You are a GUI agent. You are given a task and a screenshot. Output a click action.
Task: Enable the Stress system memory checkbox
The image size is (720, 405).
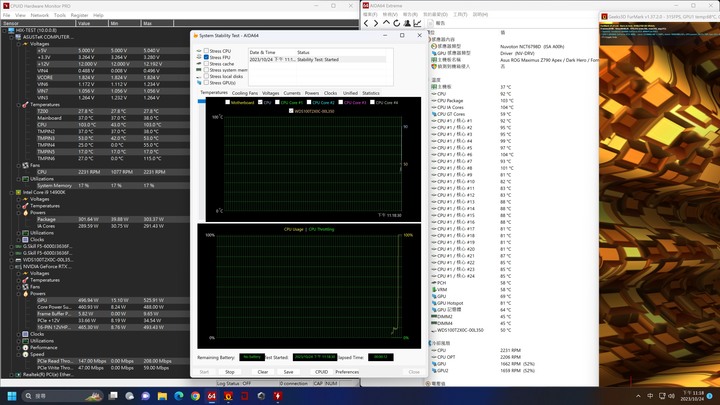point(206,70)
